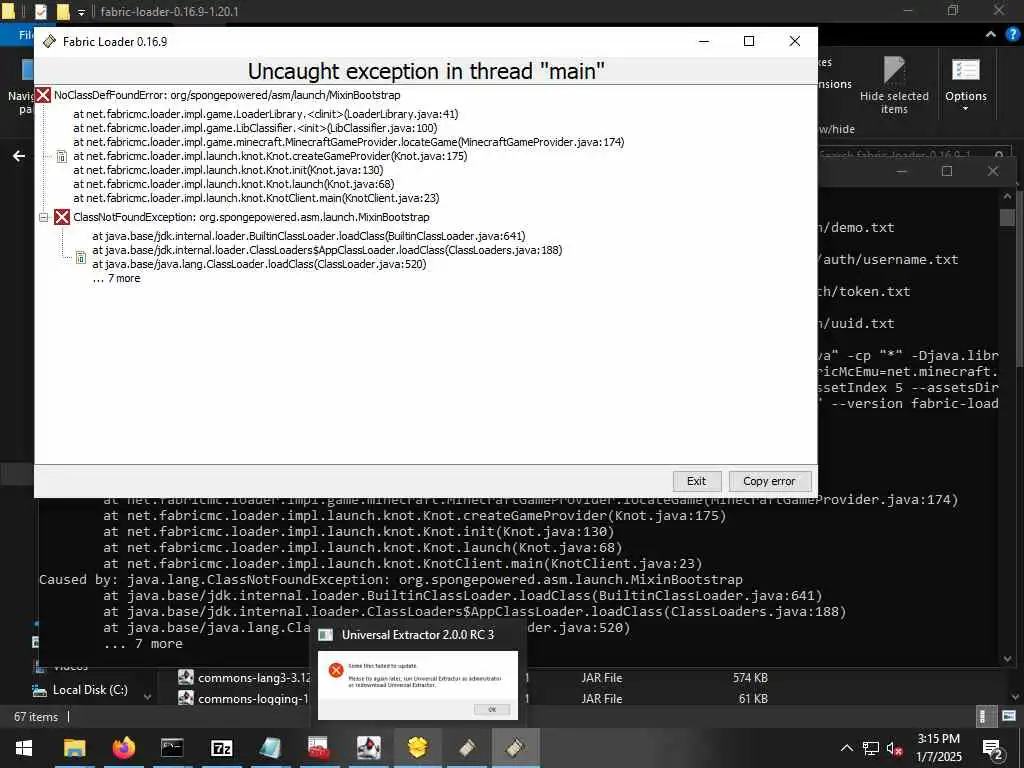Select the LibClassifier.<init> stack trace line
The height and width of the screenshot is (768, 1024).
[255, 128]
